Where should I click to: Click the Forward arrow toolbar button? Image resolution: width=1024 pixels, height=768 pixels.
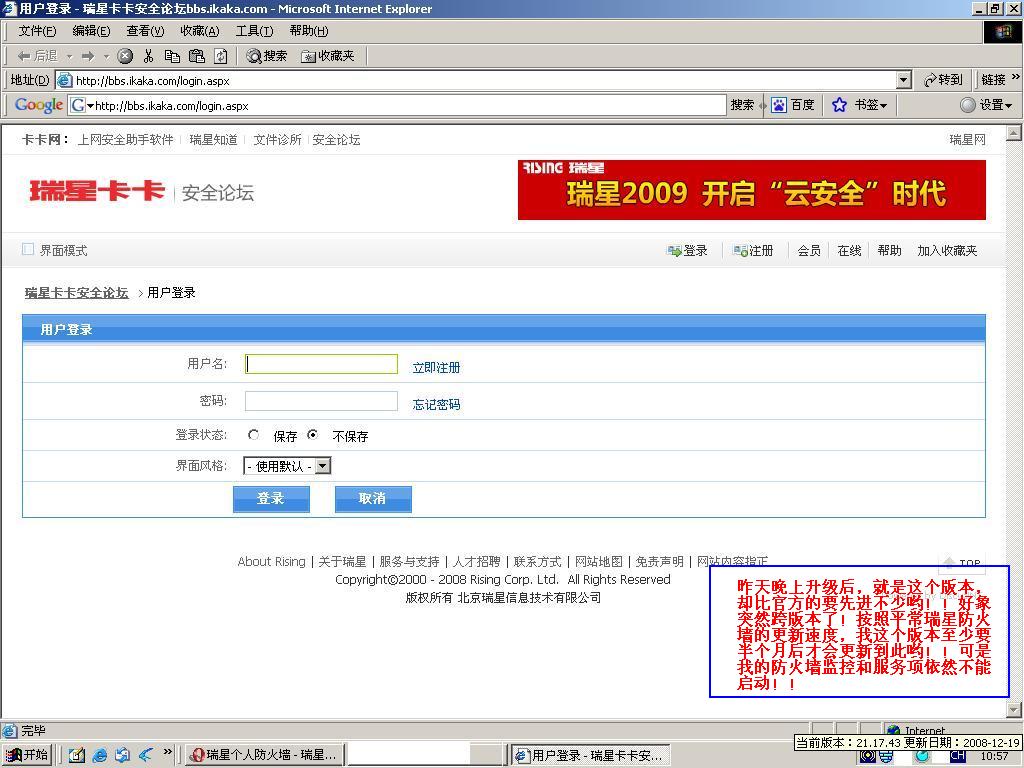click(88, 56)
